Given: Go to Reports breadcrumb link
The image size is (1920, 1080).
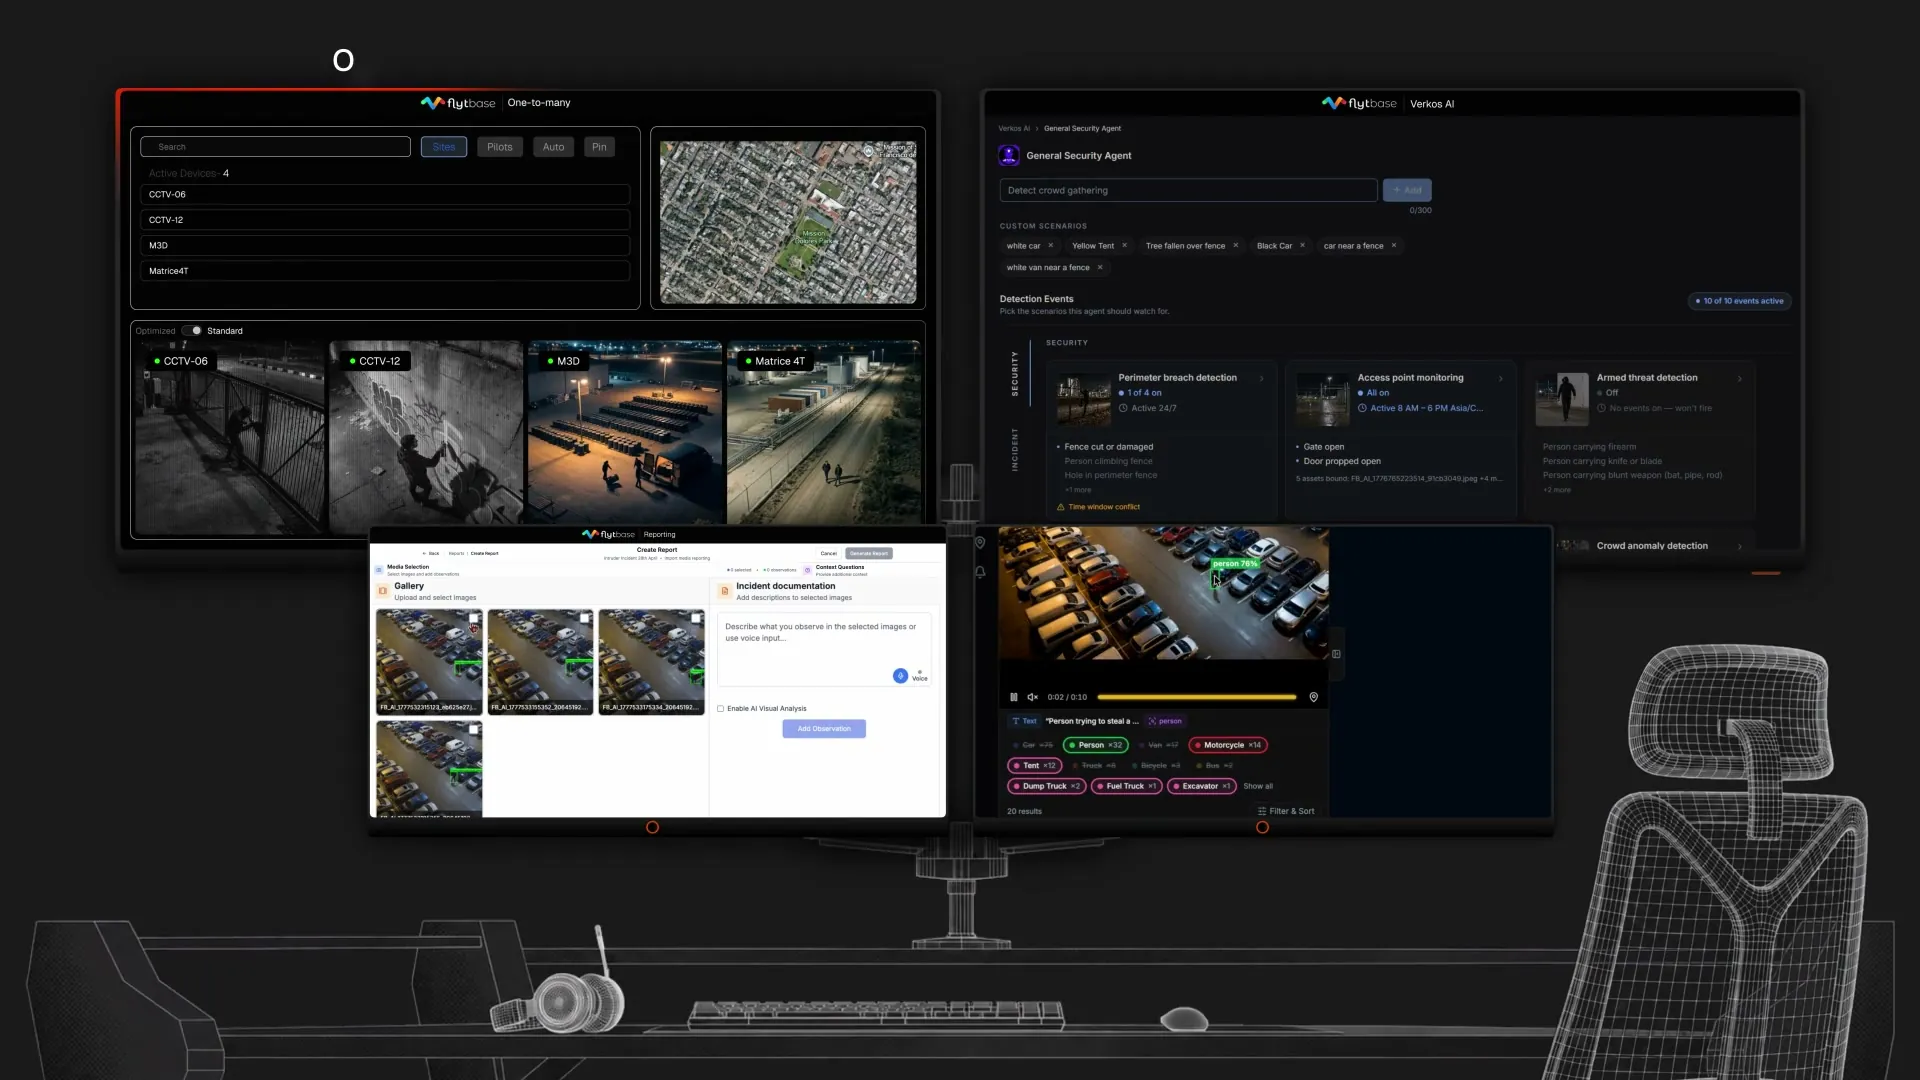Looking at the screenshot, I should [x=457, y=553].
